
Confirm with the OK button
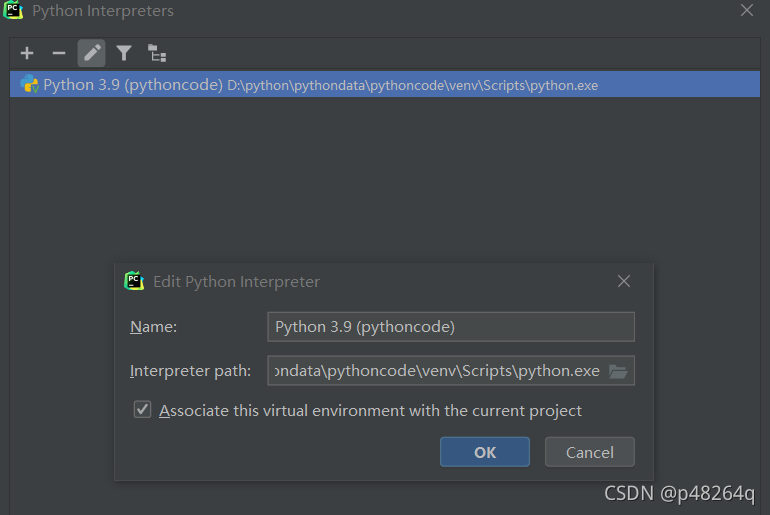[x=485, y=452]
